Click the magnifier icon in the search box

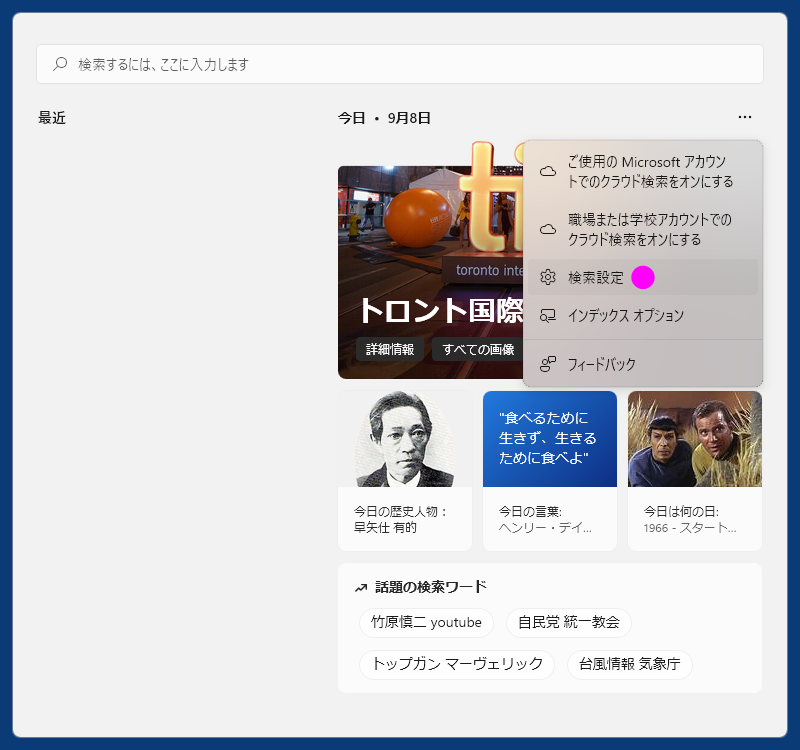coord(60,64)
